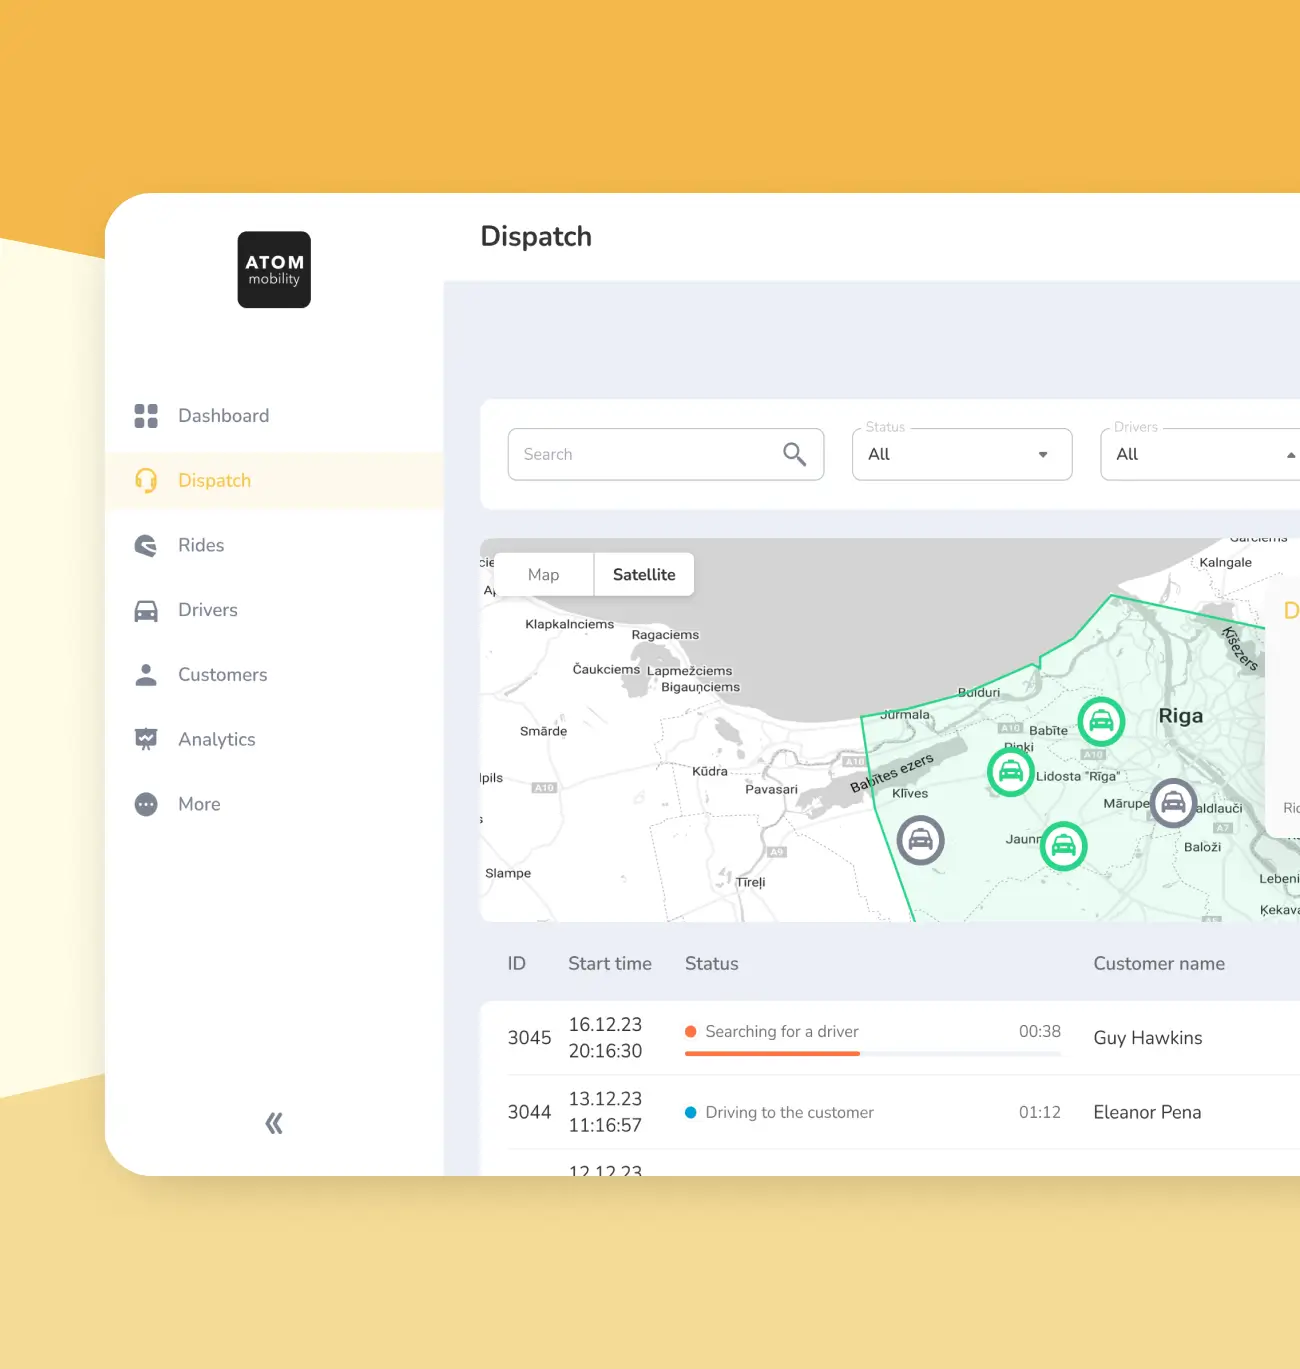Click the More ellipsis icon
The image size is (1300, 1369).
click(x=146, y=804)
